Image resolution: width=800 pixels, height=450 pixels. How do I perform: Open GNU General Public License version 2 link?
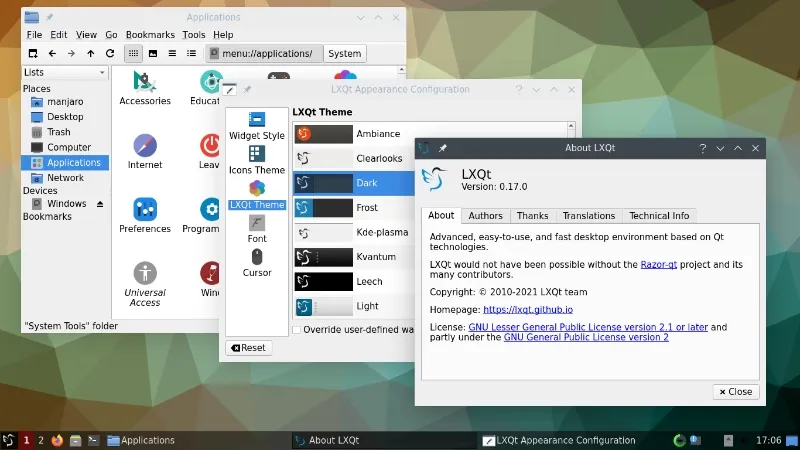pyautogui.click(x=586, y=337)
